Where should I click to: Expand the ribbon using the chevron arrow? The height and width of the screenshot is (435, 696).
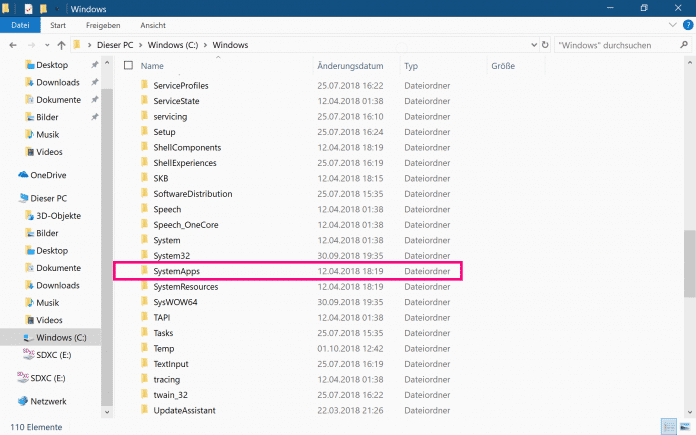pyautogui.click(x=671, y=25)
